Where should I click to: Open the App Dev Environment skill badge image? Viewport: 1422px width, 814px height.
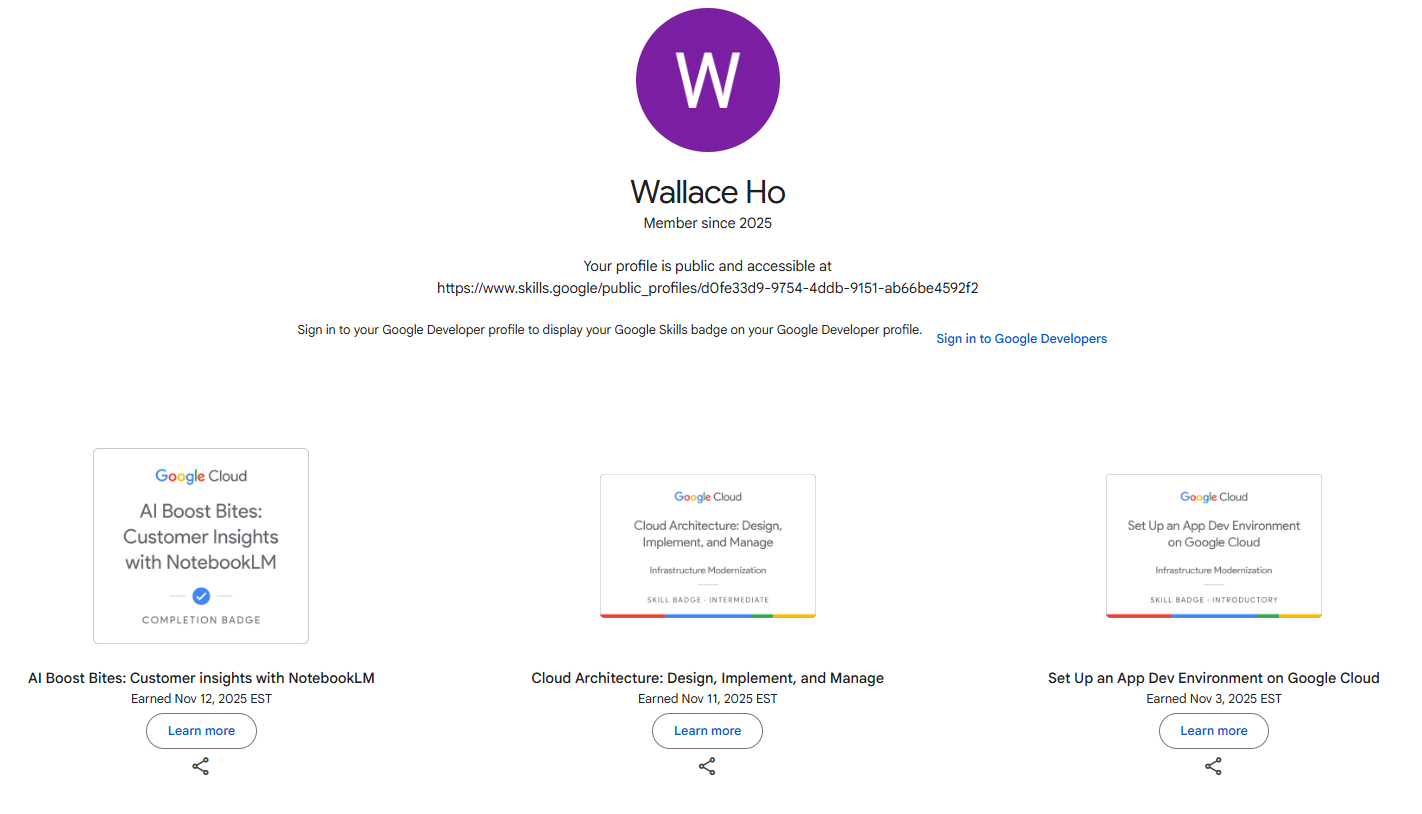(1213, 546)
